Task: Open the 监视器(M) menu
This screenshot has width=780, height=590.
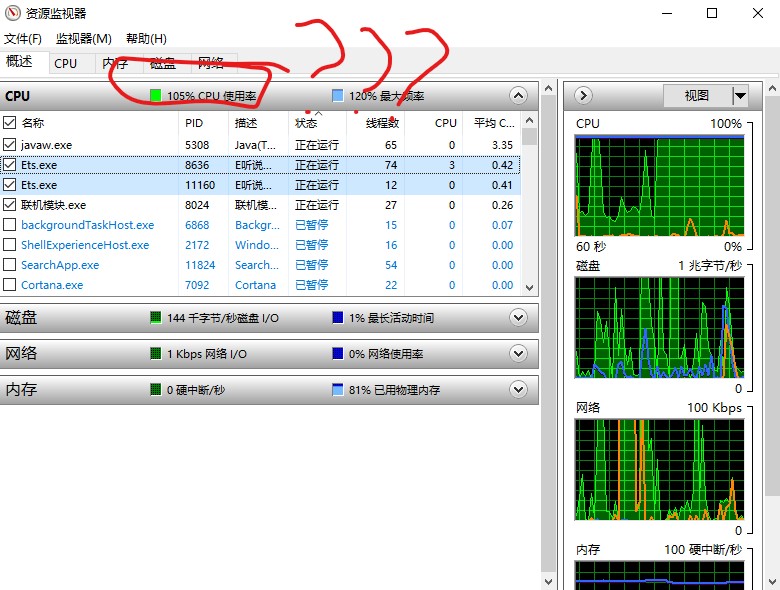Action: [83, 39]
